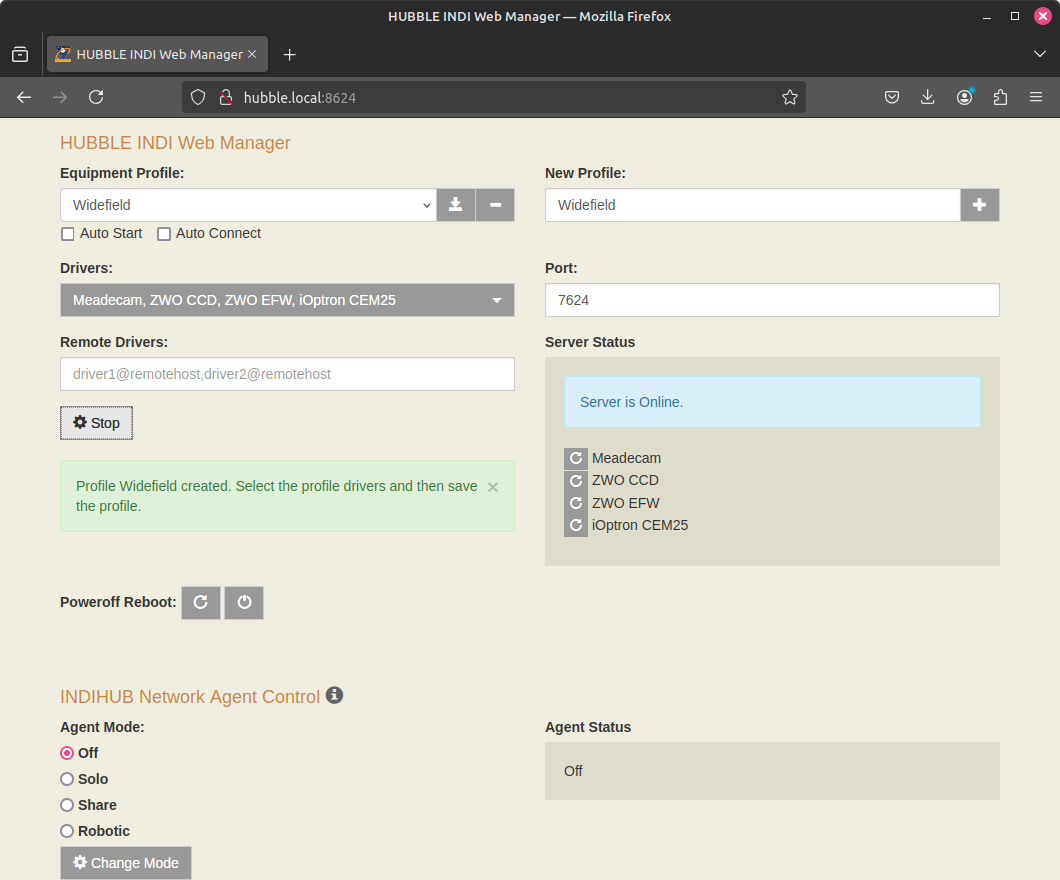Viewport: 1060px width, 880px height.
Task: Restart the Meadecam driver
Action: point(576,458)
